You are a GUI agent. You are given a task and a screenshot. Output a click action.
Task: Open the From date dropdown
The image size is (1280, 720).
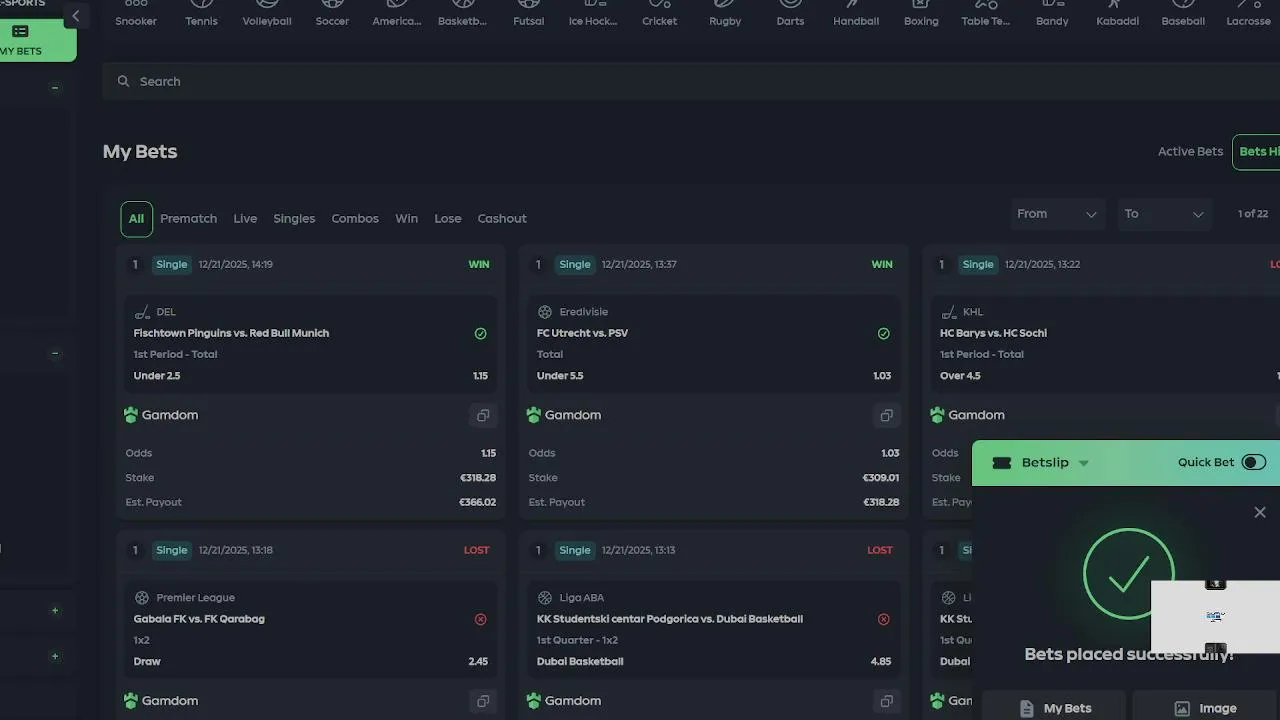[x=1057, y=214]
